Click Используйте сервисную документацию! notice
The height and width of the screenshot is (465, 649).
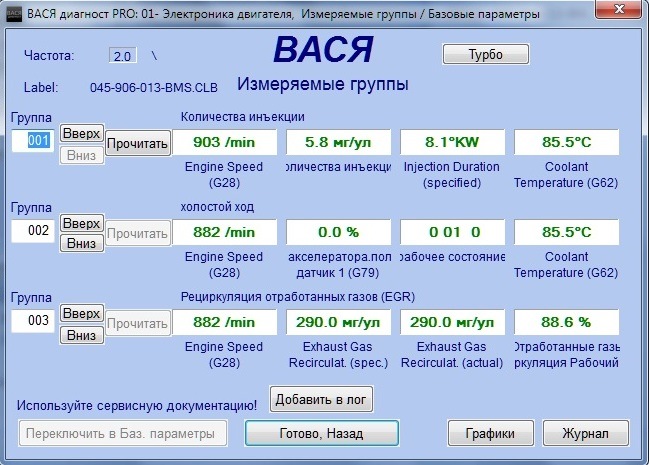[x=137, y=405]
